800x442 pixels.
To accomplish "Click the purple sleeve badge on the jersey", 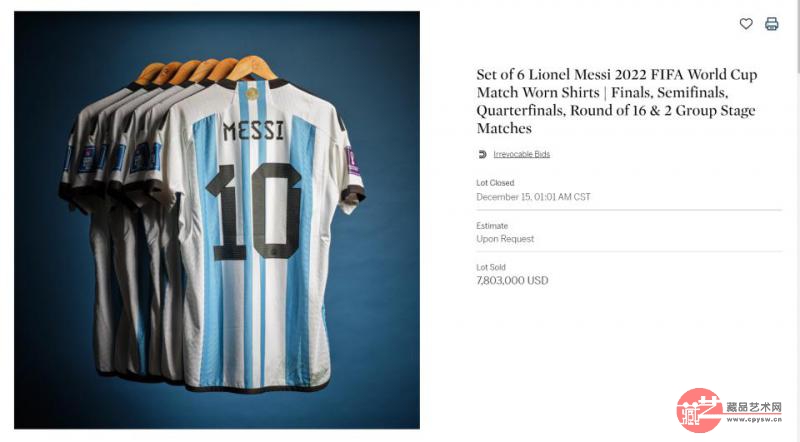I will coord(352,161).
